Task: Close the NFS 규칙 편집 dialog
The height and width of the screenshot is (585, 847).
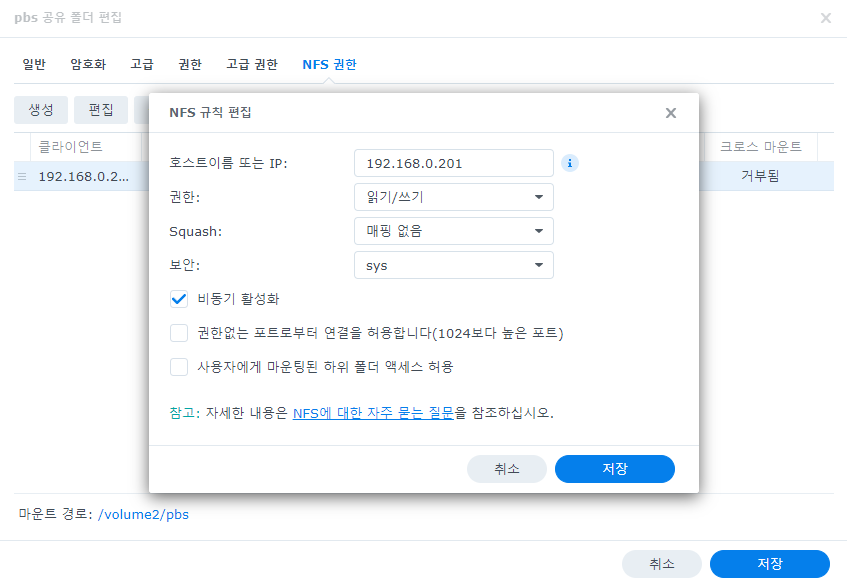Action: [x=670, y=113]
